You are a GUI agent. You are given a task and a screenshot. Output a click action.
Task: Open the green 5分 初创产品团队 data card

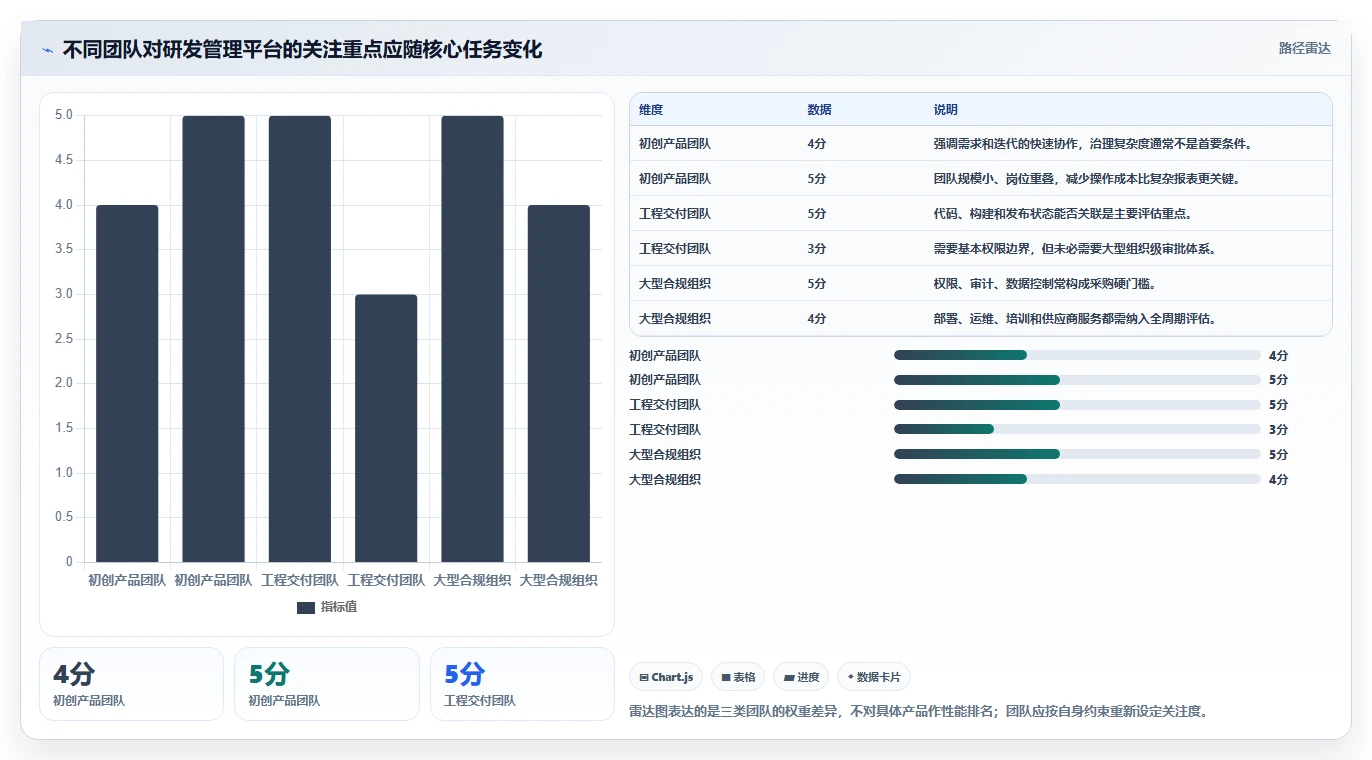click(327, 684)
